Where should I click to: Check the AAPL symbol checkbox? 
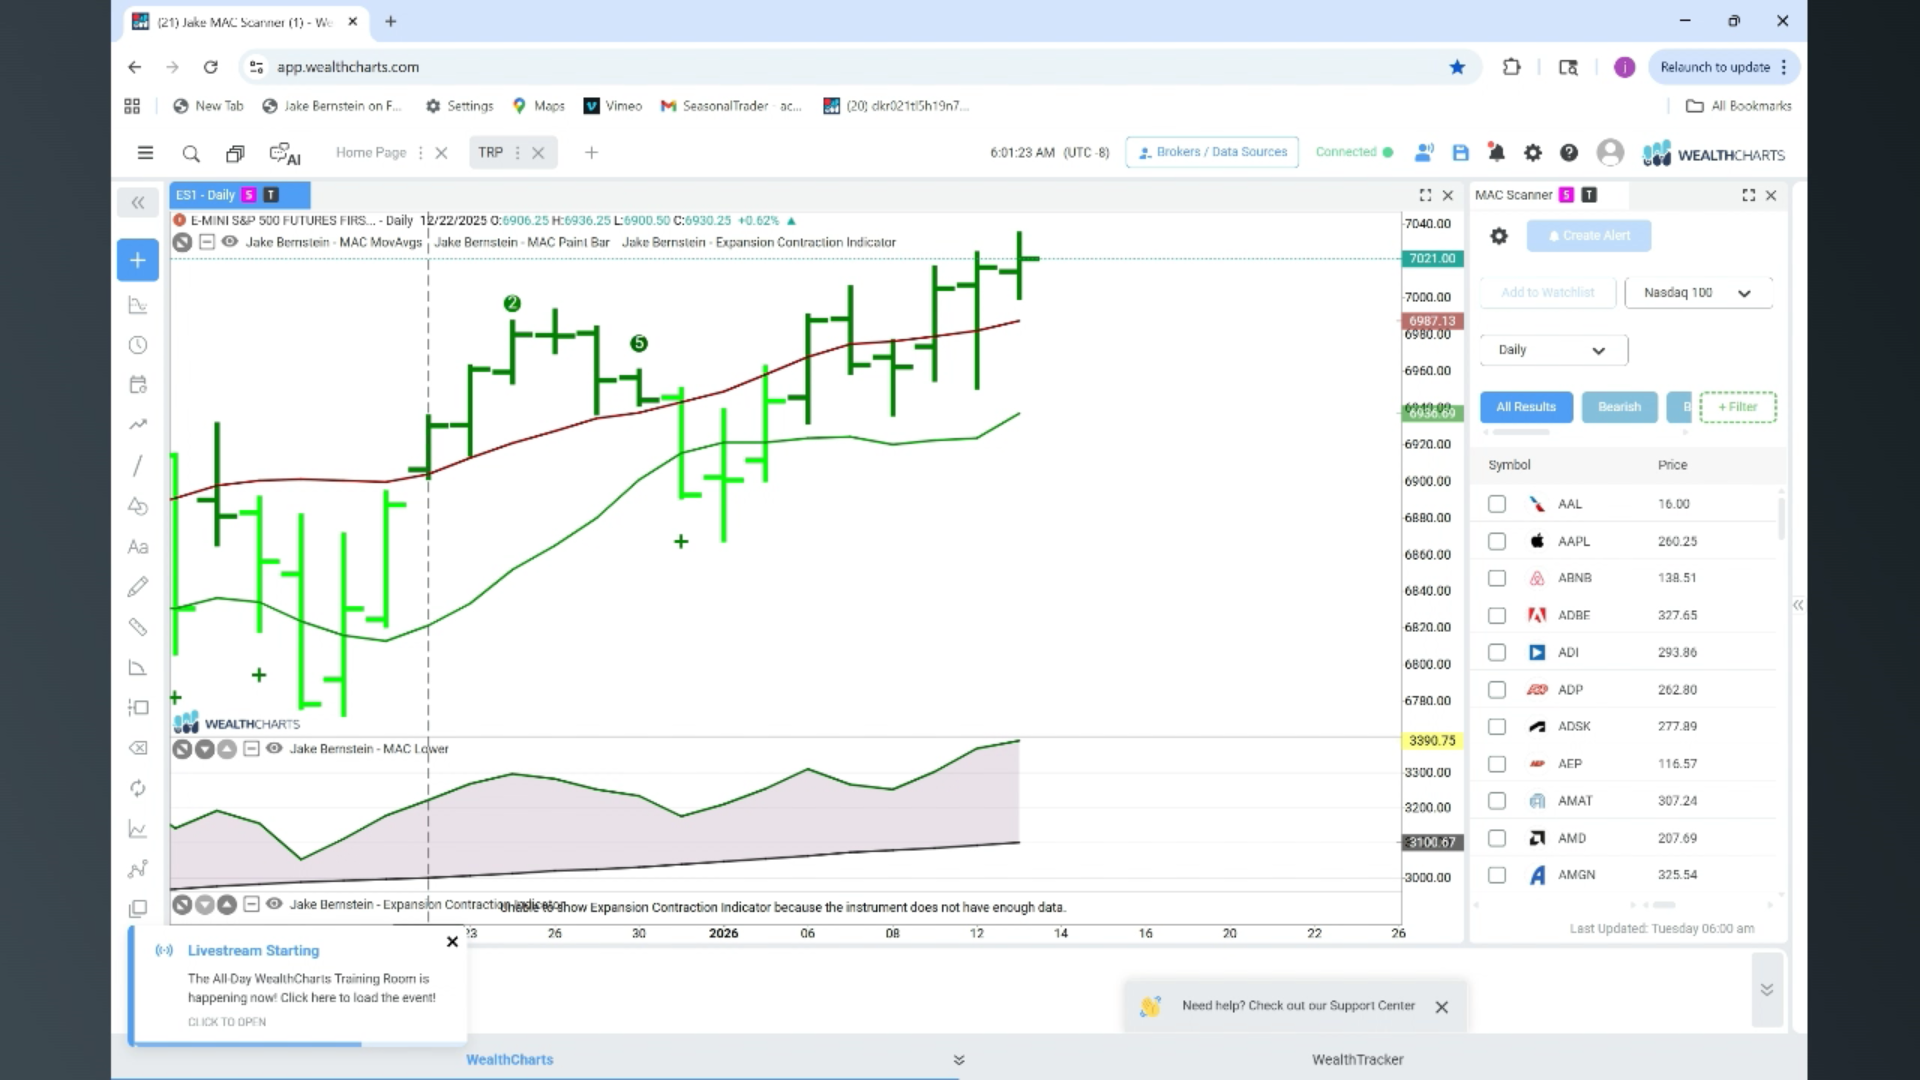coord(1497,541)
